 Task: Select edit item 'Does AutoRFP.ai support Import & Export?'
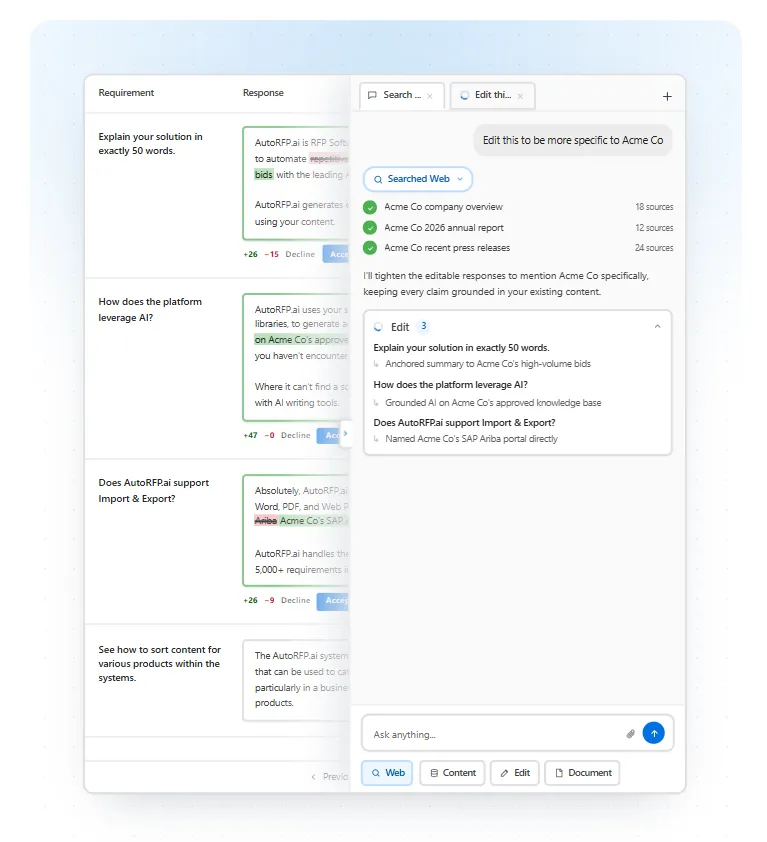point(464,423)
